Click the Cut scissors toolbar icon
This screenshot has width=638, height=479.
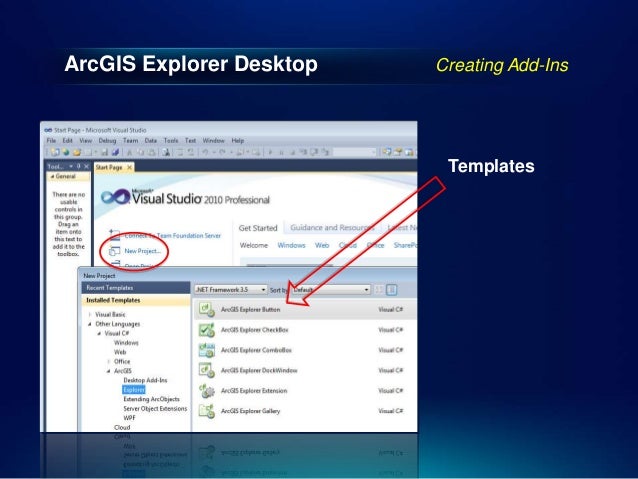(129, 152)
